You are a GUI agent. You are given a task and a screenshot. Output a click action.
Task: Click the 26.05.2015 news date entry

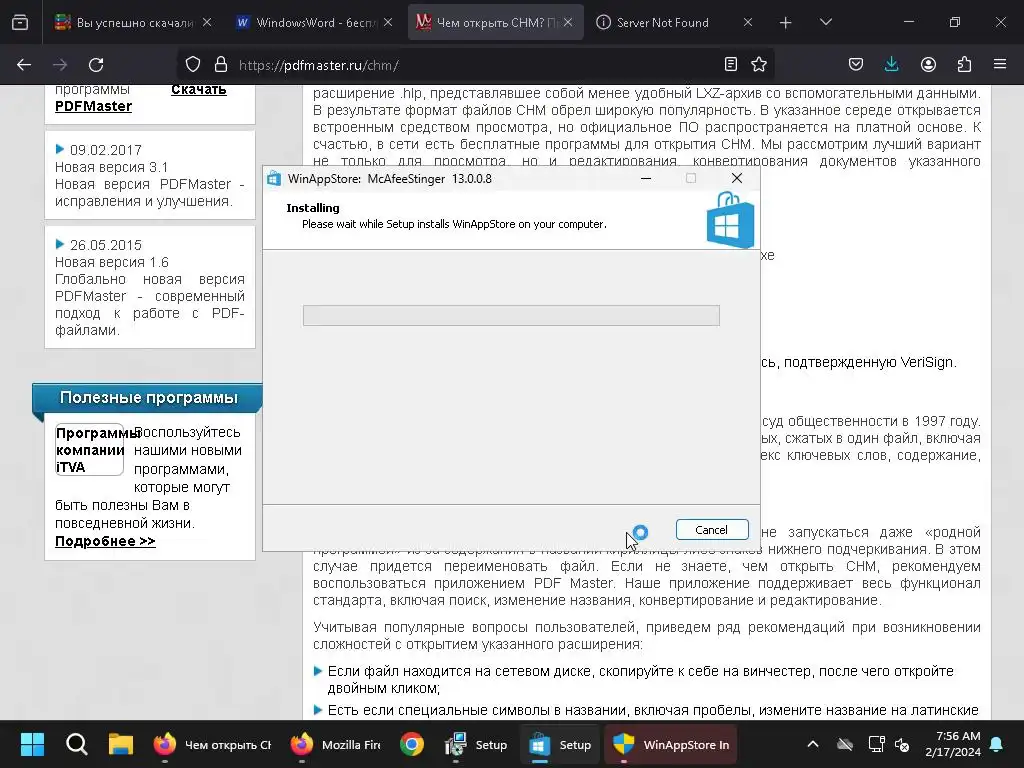[106, 245]
